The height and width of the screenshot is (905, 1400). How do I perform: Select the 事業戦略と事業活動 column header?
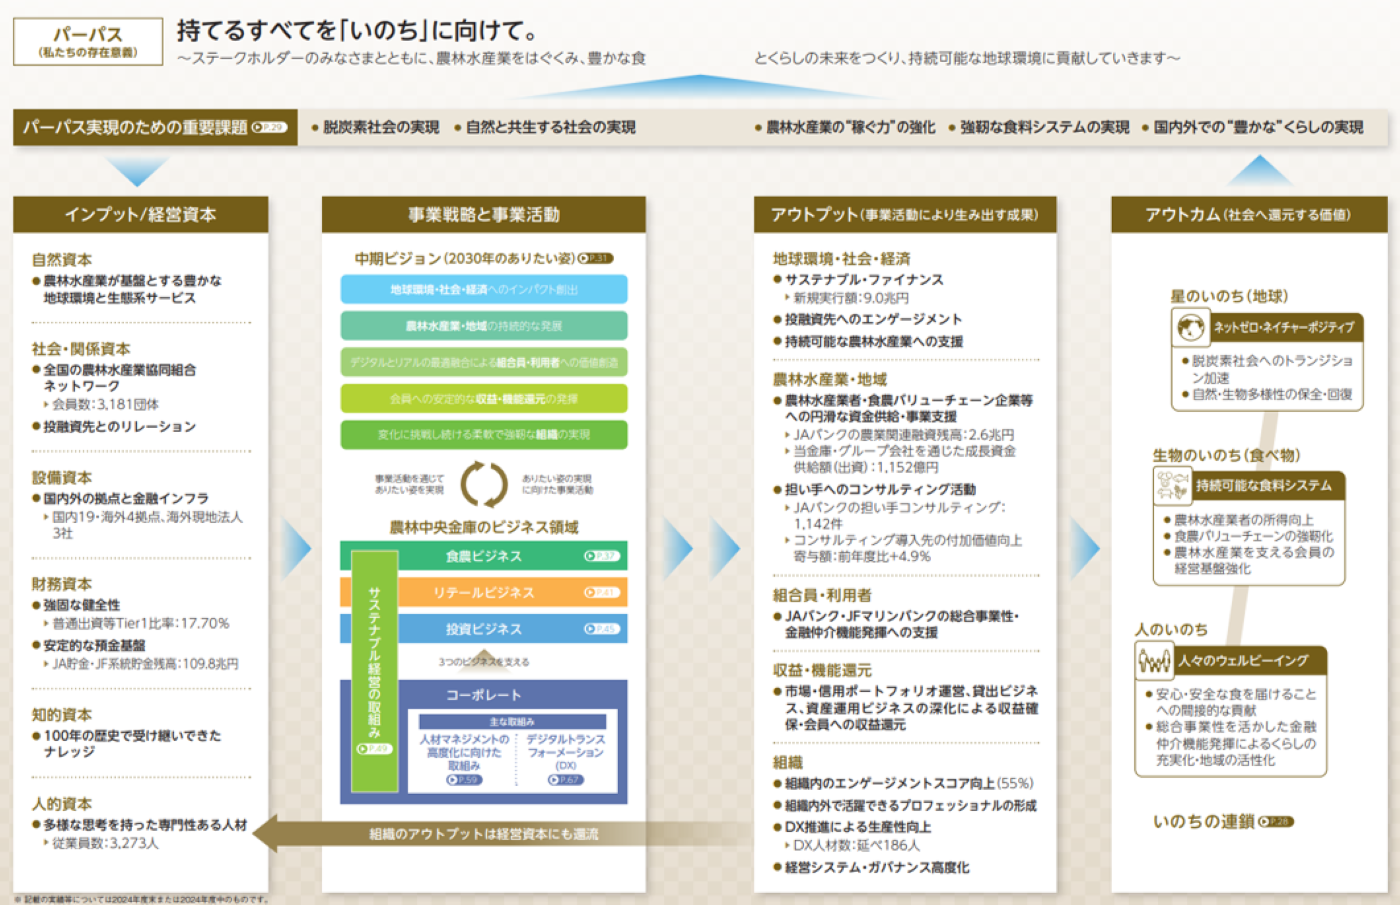tap(483, 215)
